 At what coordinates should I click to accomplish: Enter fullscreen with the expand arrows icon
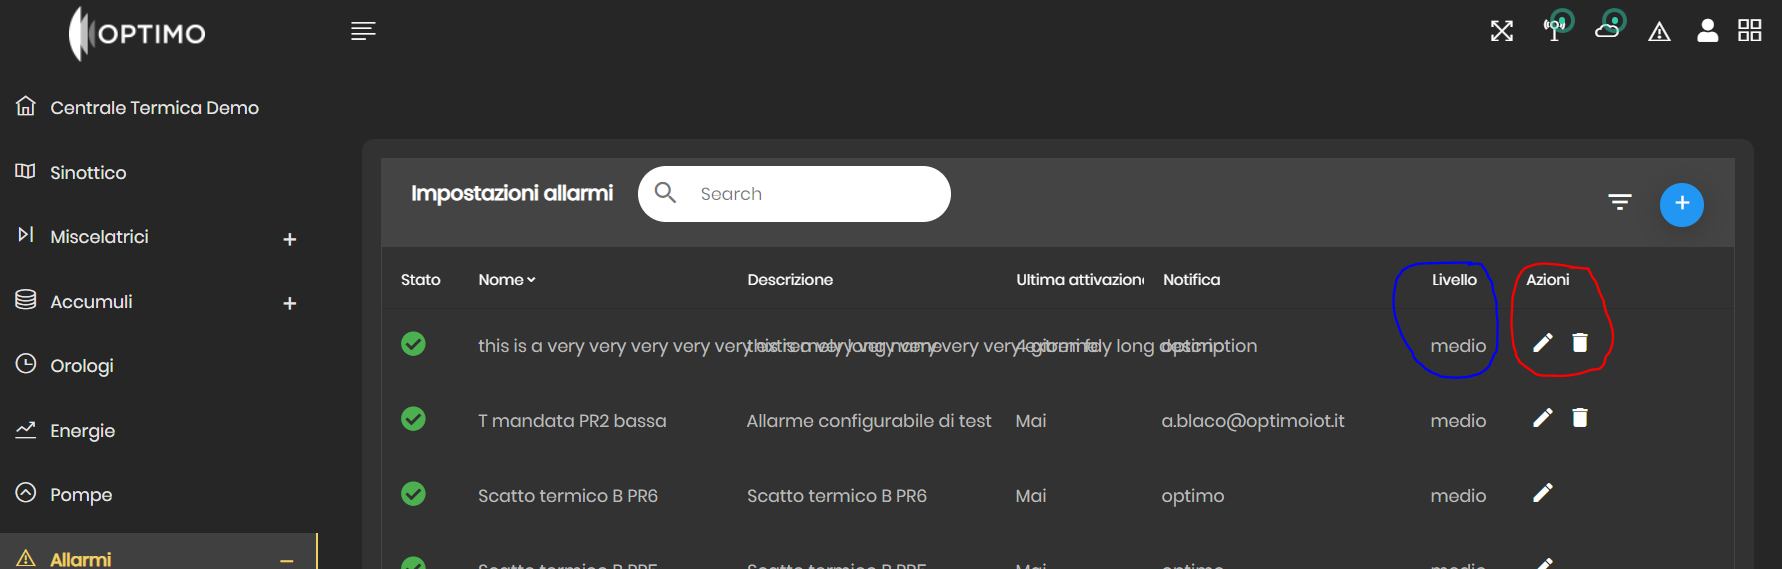tap(1502, 31)
